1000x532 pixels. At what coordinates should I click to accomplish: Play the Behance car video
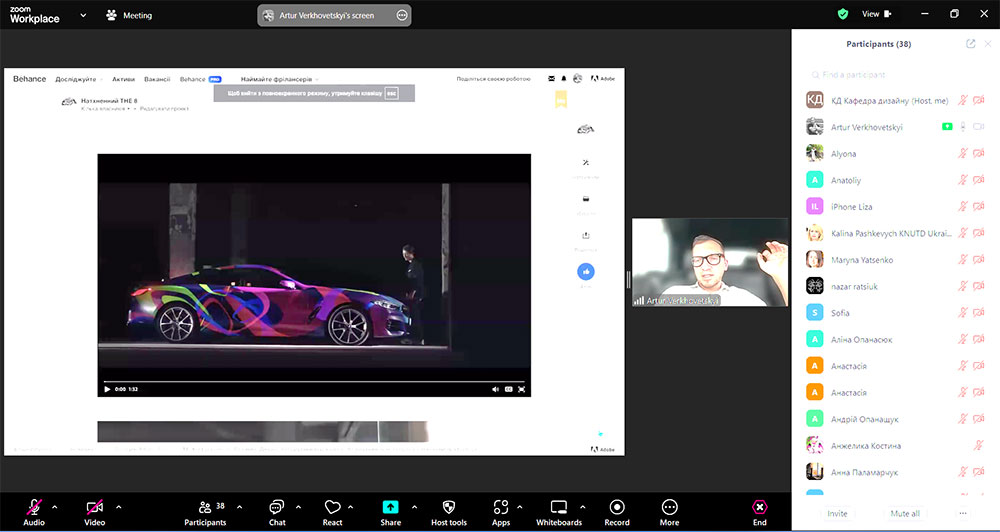(x=107, y=389)
